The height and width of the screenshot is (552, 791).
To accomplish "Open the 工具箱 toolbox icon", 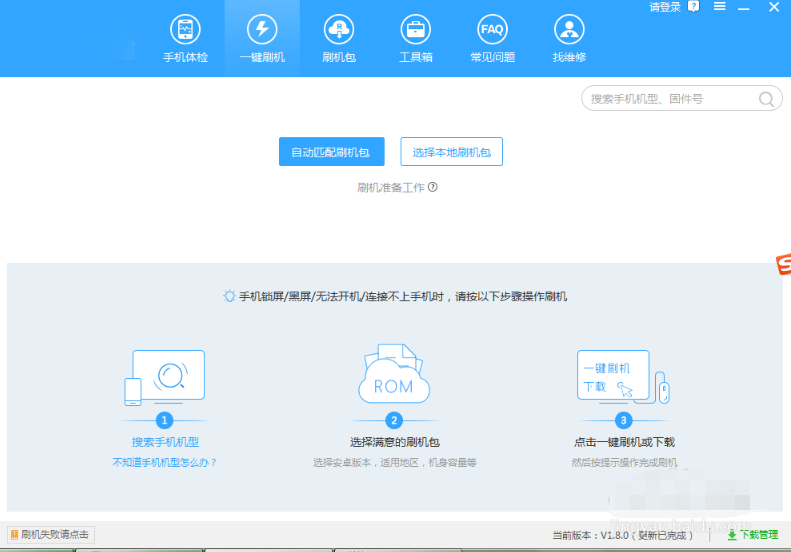I will coord(415,38).
